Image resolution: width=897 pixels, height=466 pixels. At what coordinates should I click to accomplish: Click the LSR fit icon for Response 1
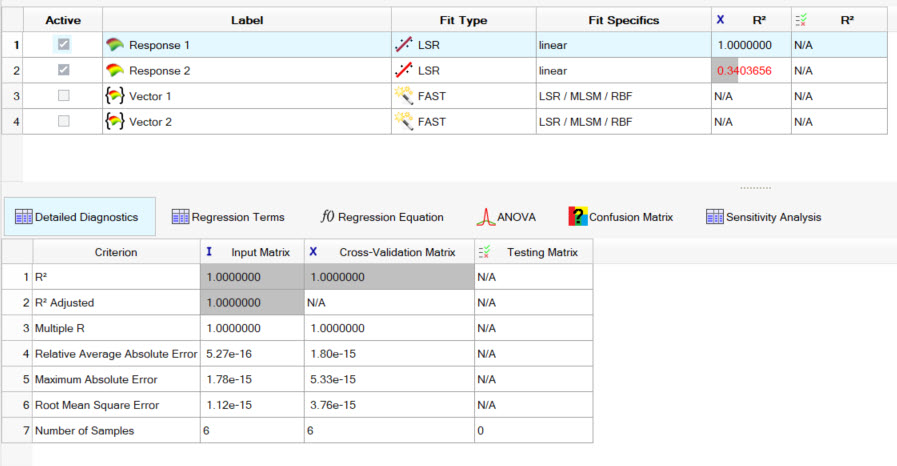click(404, 45)
